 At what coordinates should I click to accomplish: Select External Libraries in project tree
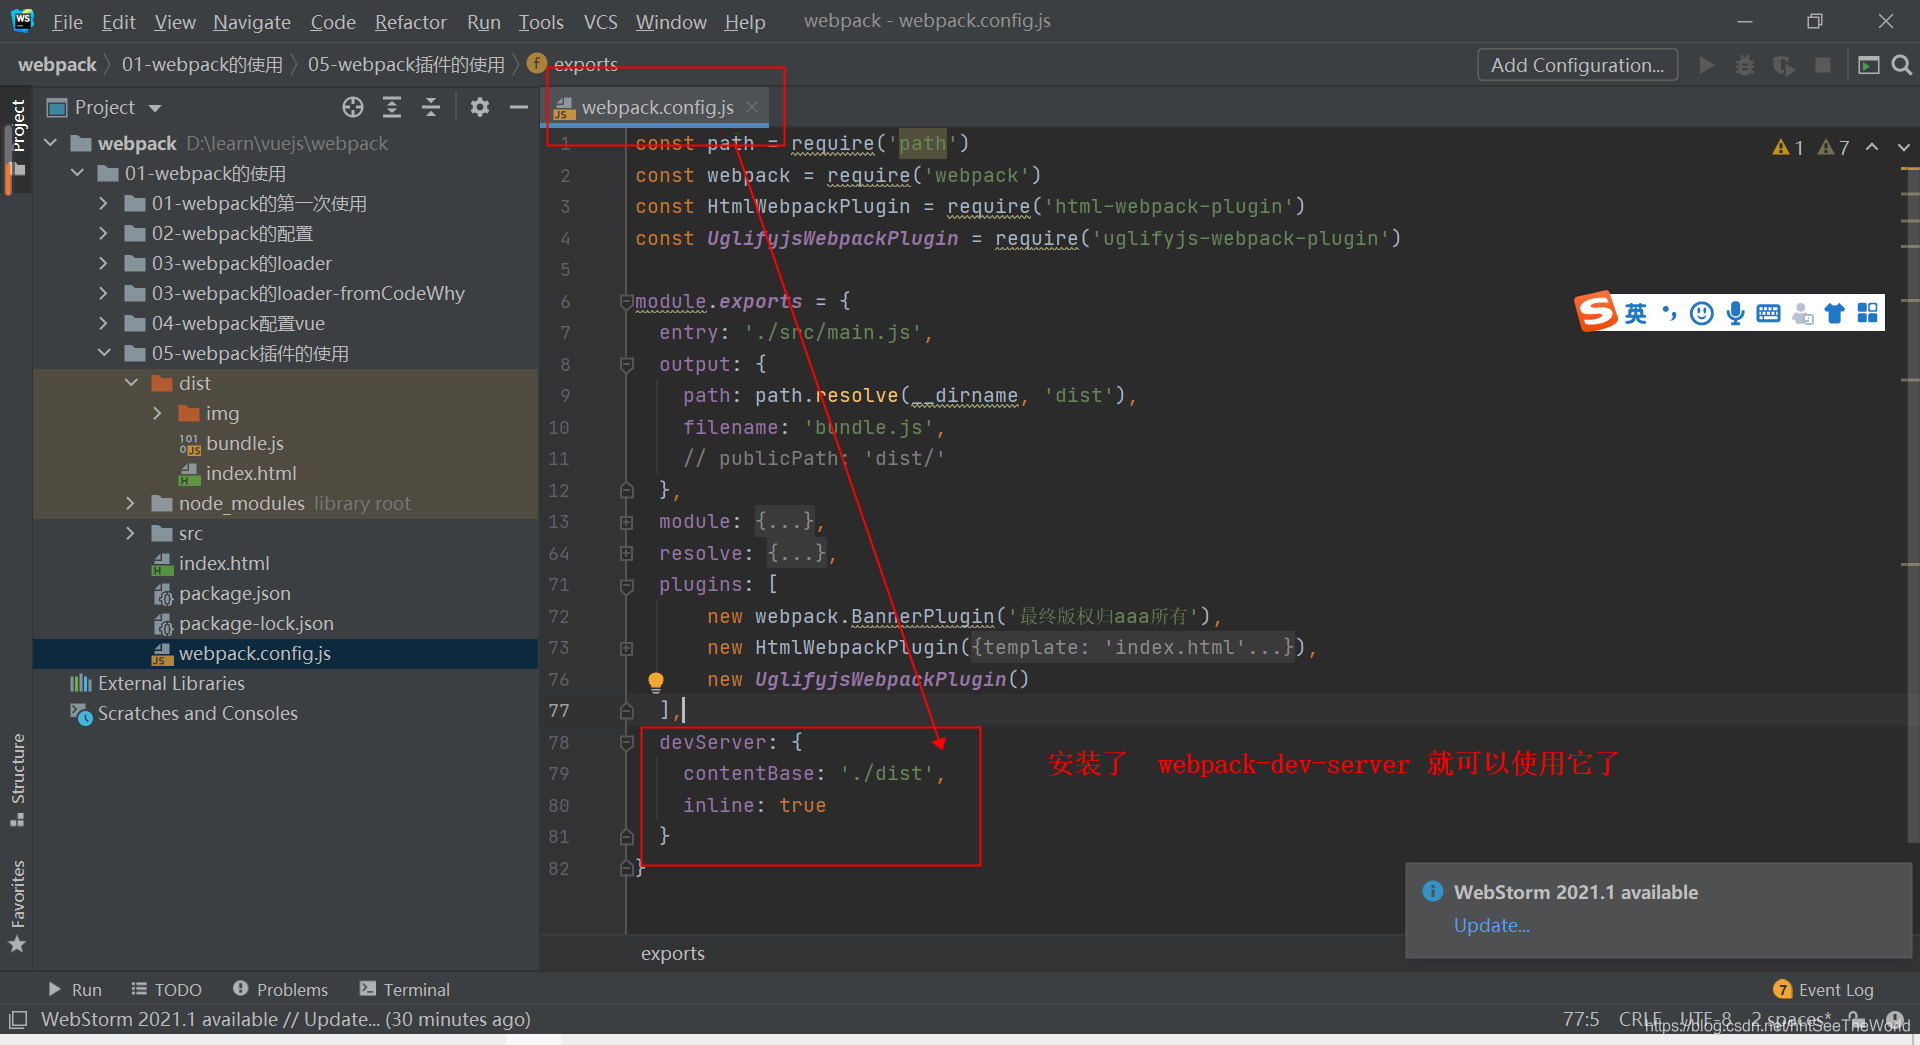[171, 683]
